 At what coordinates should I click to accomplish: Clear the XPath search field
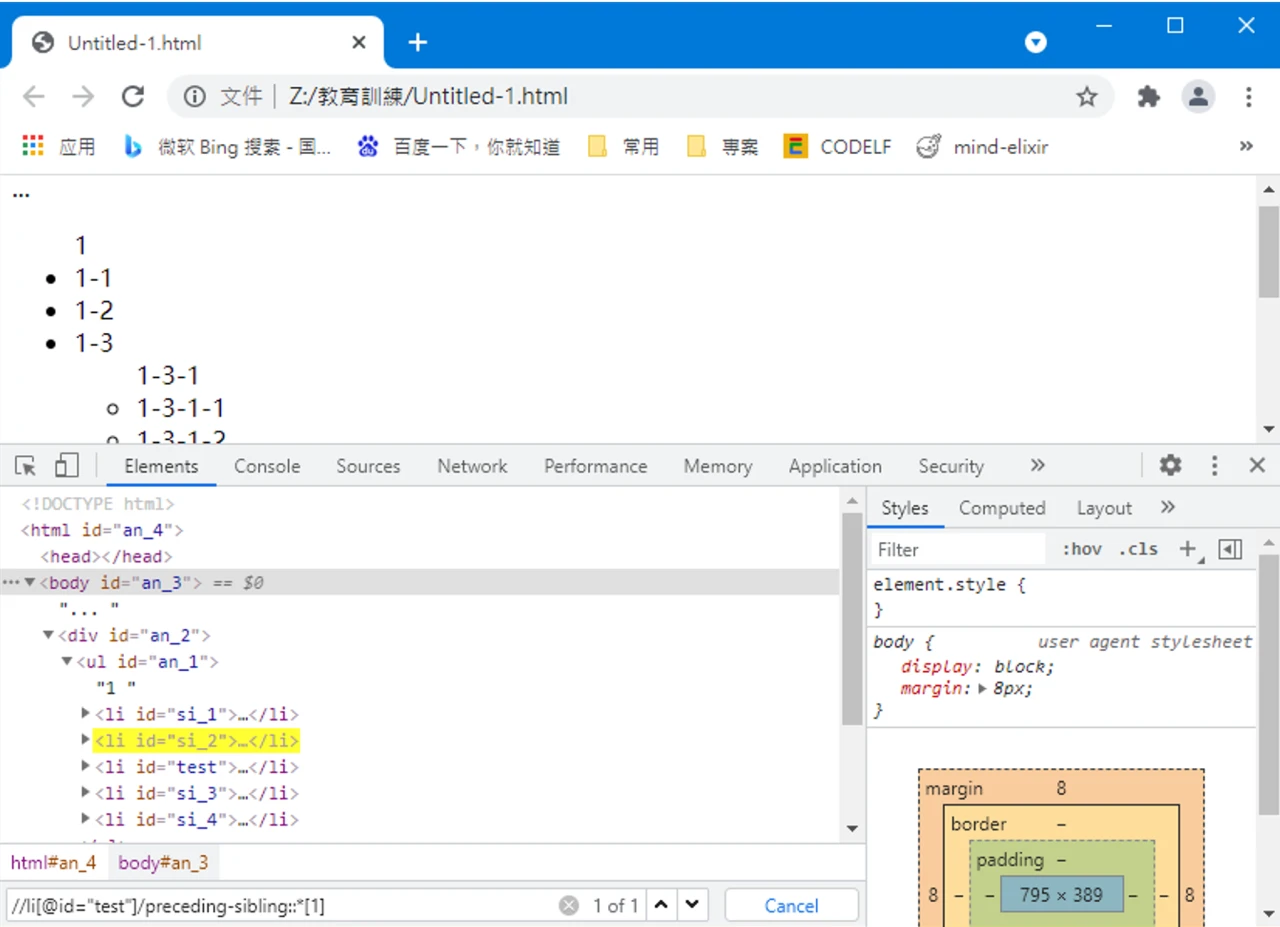(x=569, y=906)
